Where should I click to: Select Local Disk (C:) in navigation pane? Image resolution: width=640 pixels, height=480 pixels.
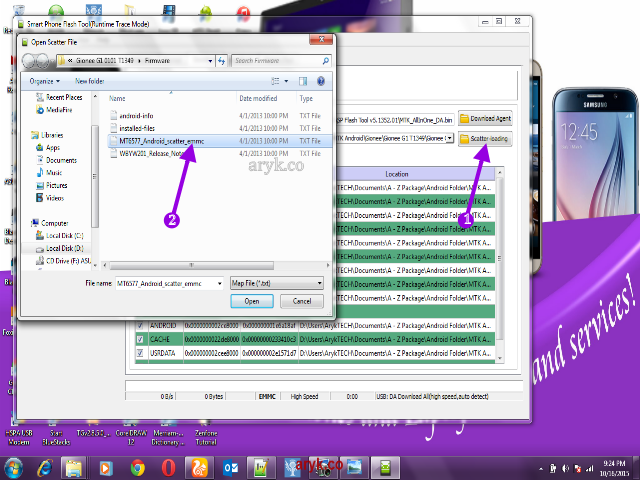pyautogui.click(x=60, y=236)
